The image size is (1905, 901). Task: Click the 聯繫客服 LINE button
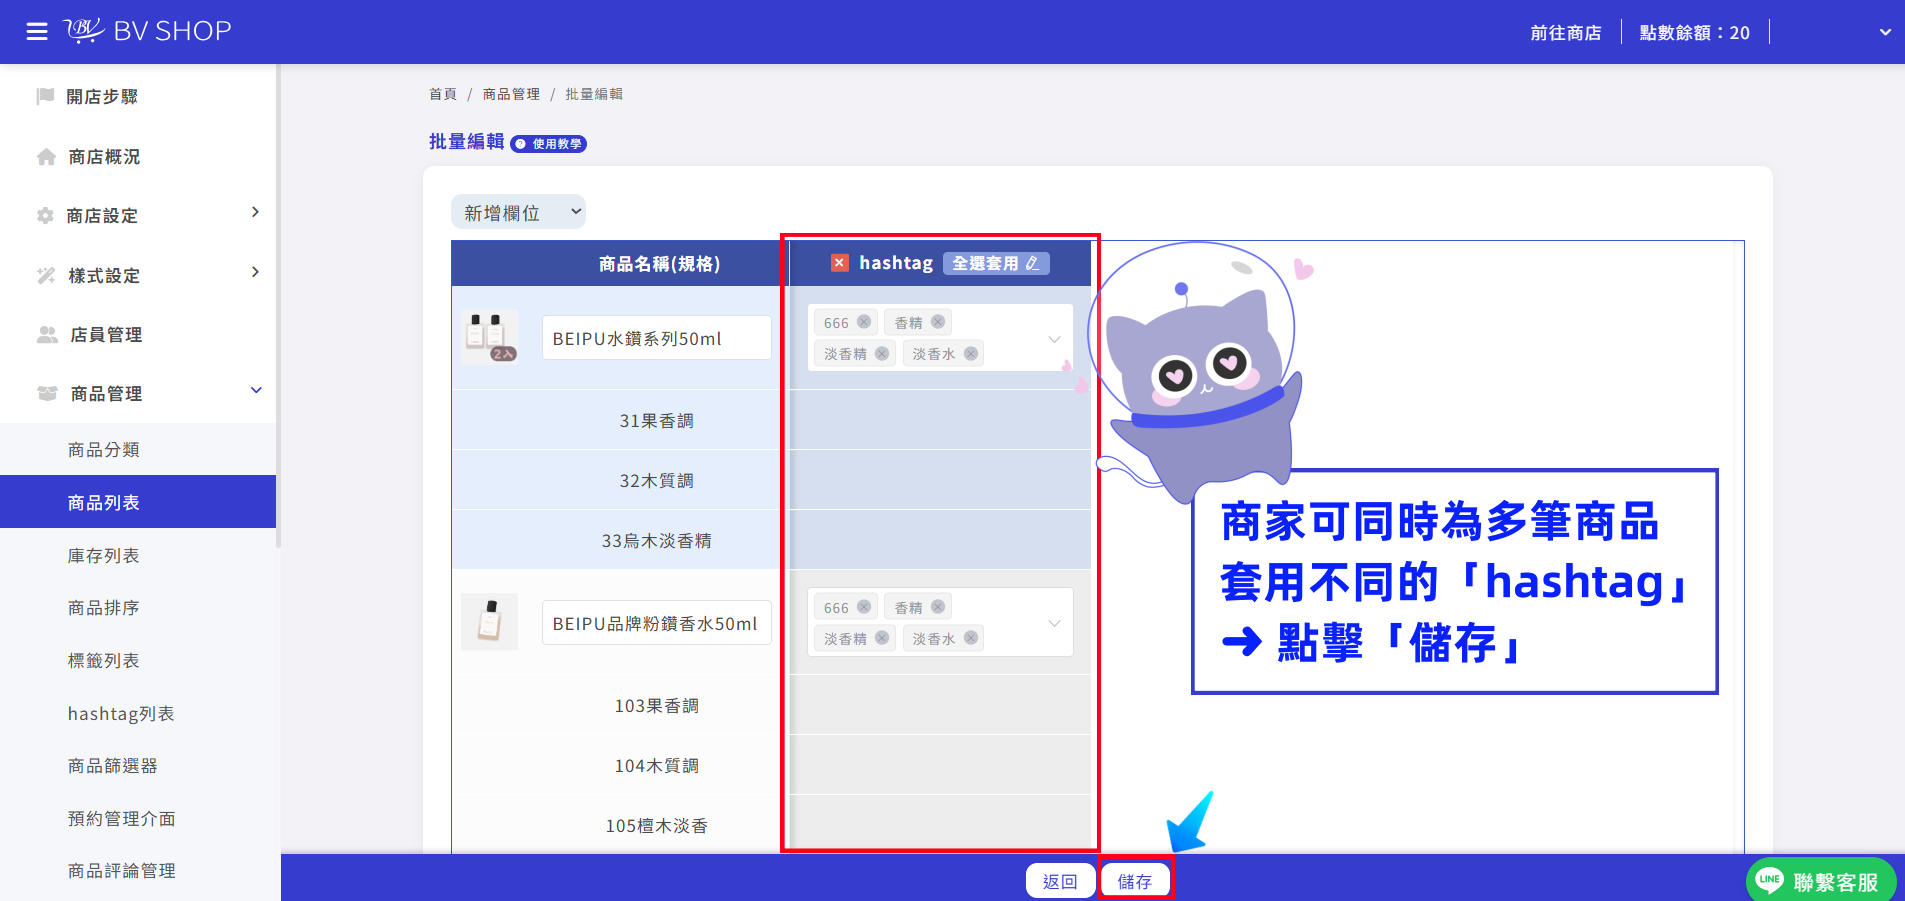[x=1820, y=881]
